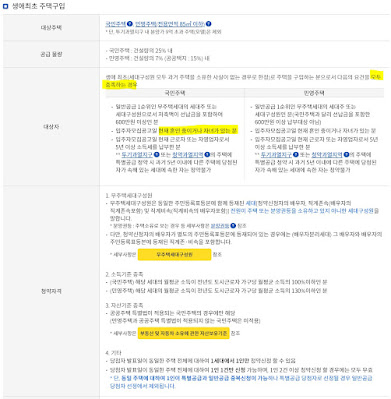The image size is (391, 399).
Task: Click help icon after 투기과열지구 in 국민주택 column
Action: coord(156,155)
